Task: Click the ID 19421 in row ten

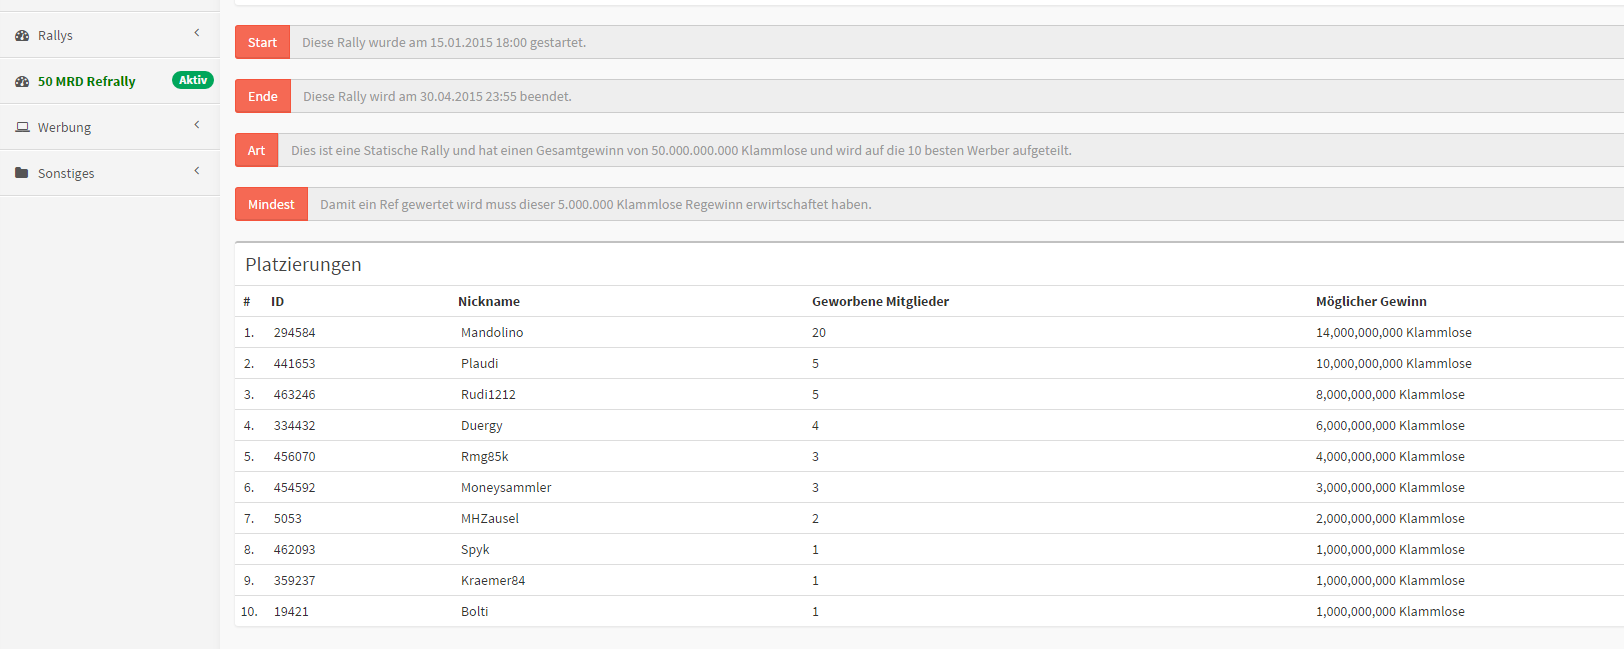Action: pyautogui.click(x=291, y=611)
